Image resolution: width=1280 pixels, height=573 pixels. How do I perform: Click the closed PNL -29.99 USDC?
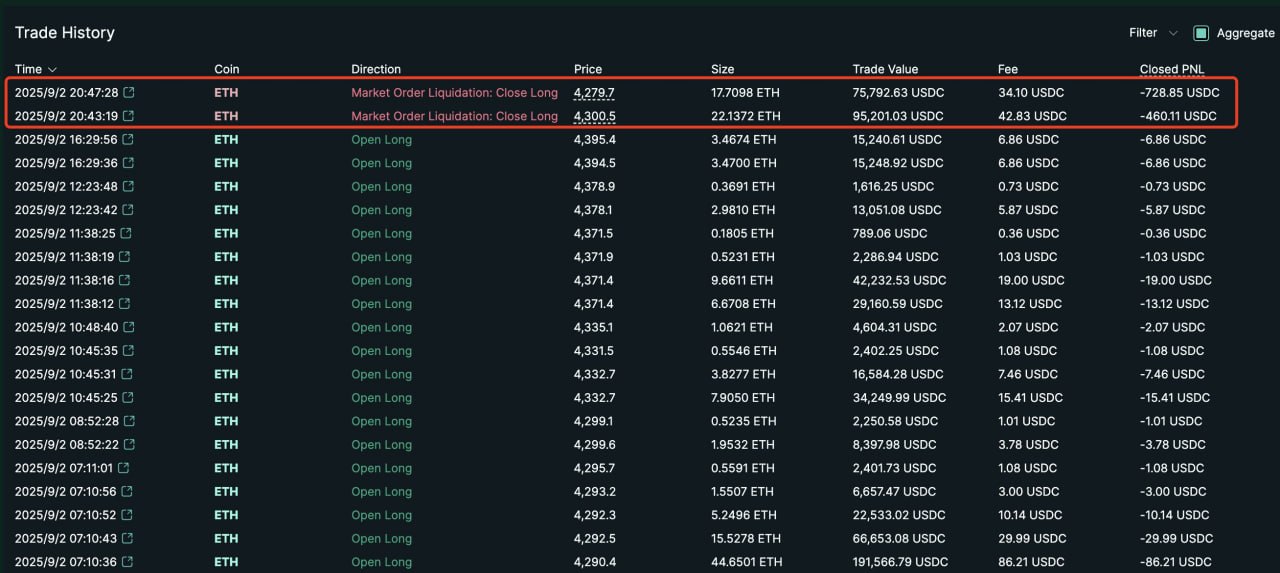[x=1175, y=539]
